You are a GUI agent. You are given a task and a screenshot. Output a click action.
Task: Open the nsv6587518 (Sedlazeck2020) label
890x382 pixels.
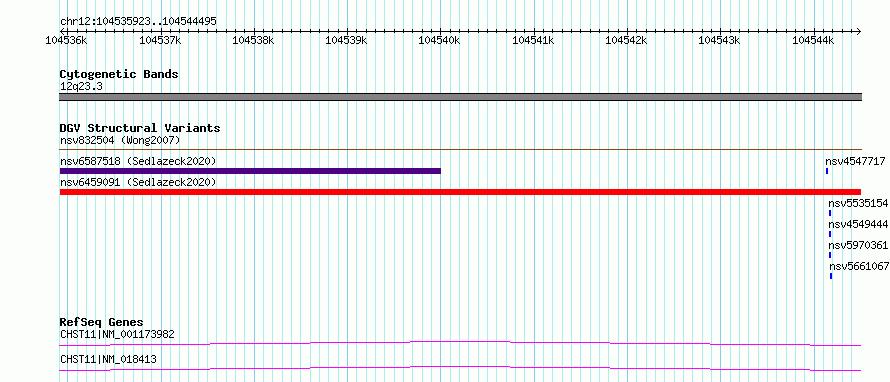pos(138,161)
